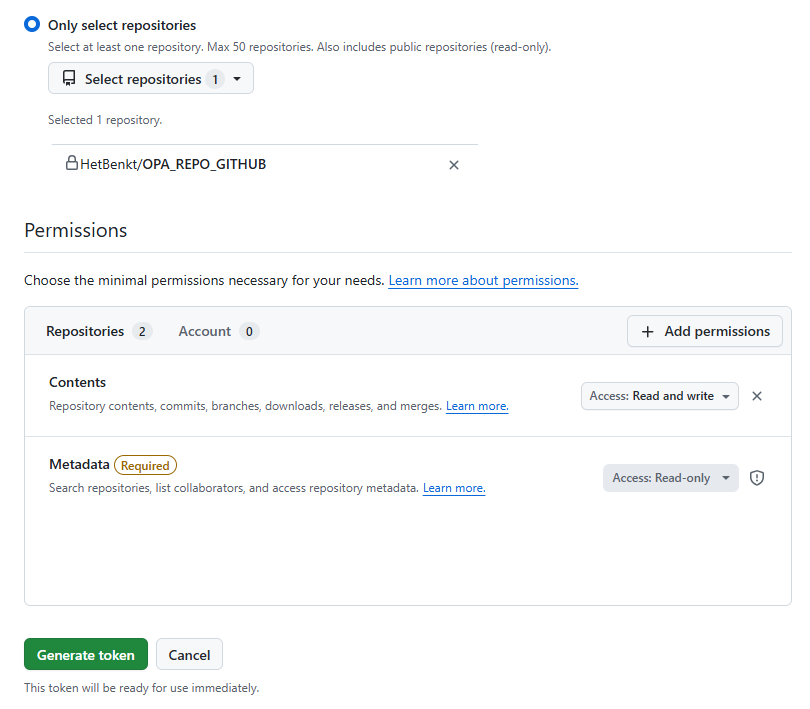Expand the Metadata Access: Read-only dropdown
The height and width of the screenshot is (709, 810).
tap(671, 478)
